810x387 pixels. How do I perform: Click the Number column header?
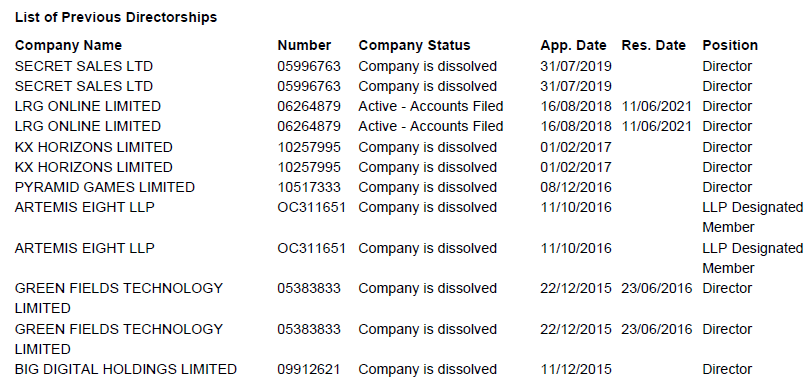coord(304,45)
